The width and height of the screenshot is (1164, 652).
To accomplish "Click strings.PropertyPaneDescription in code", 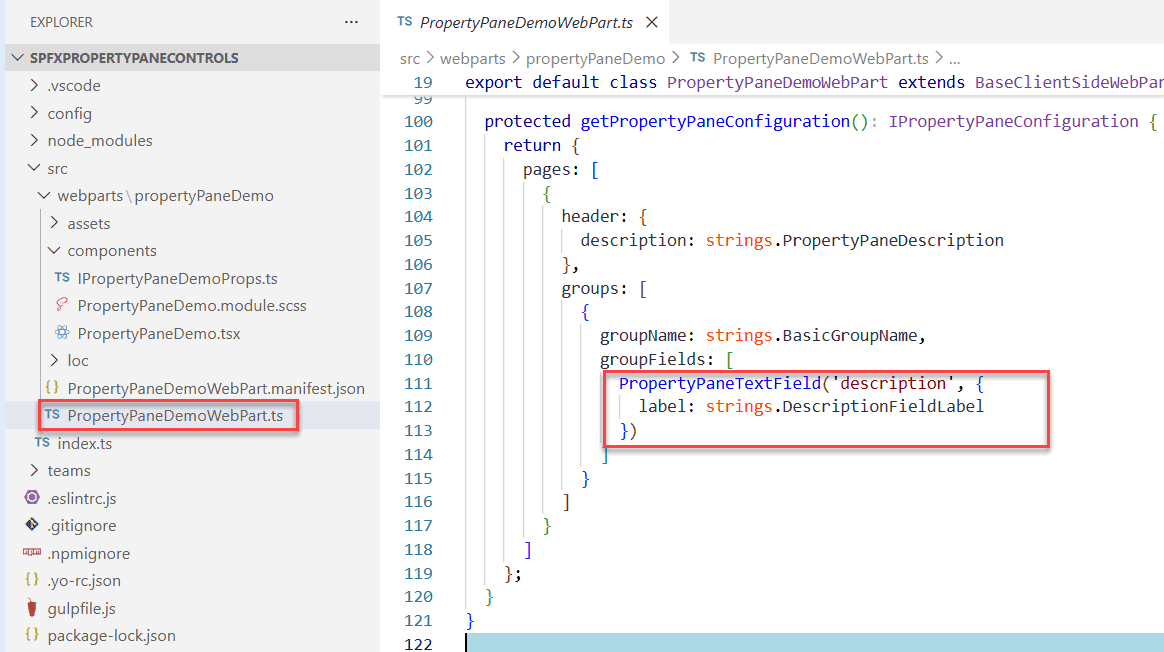I will click(854, 241).
